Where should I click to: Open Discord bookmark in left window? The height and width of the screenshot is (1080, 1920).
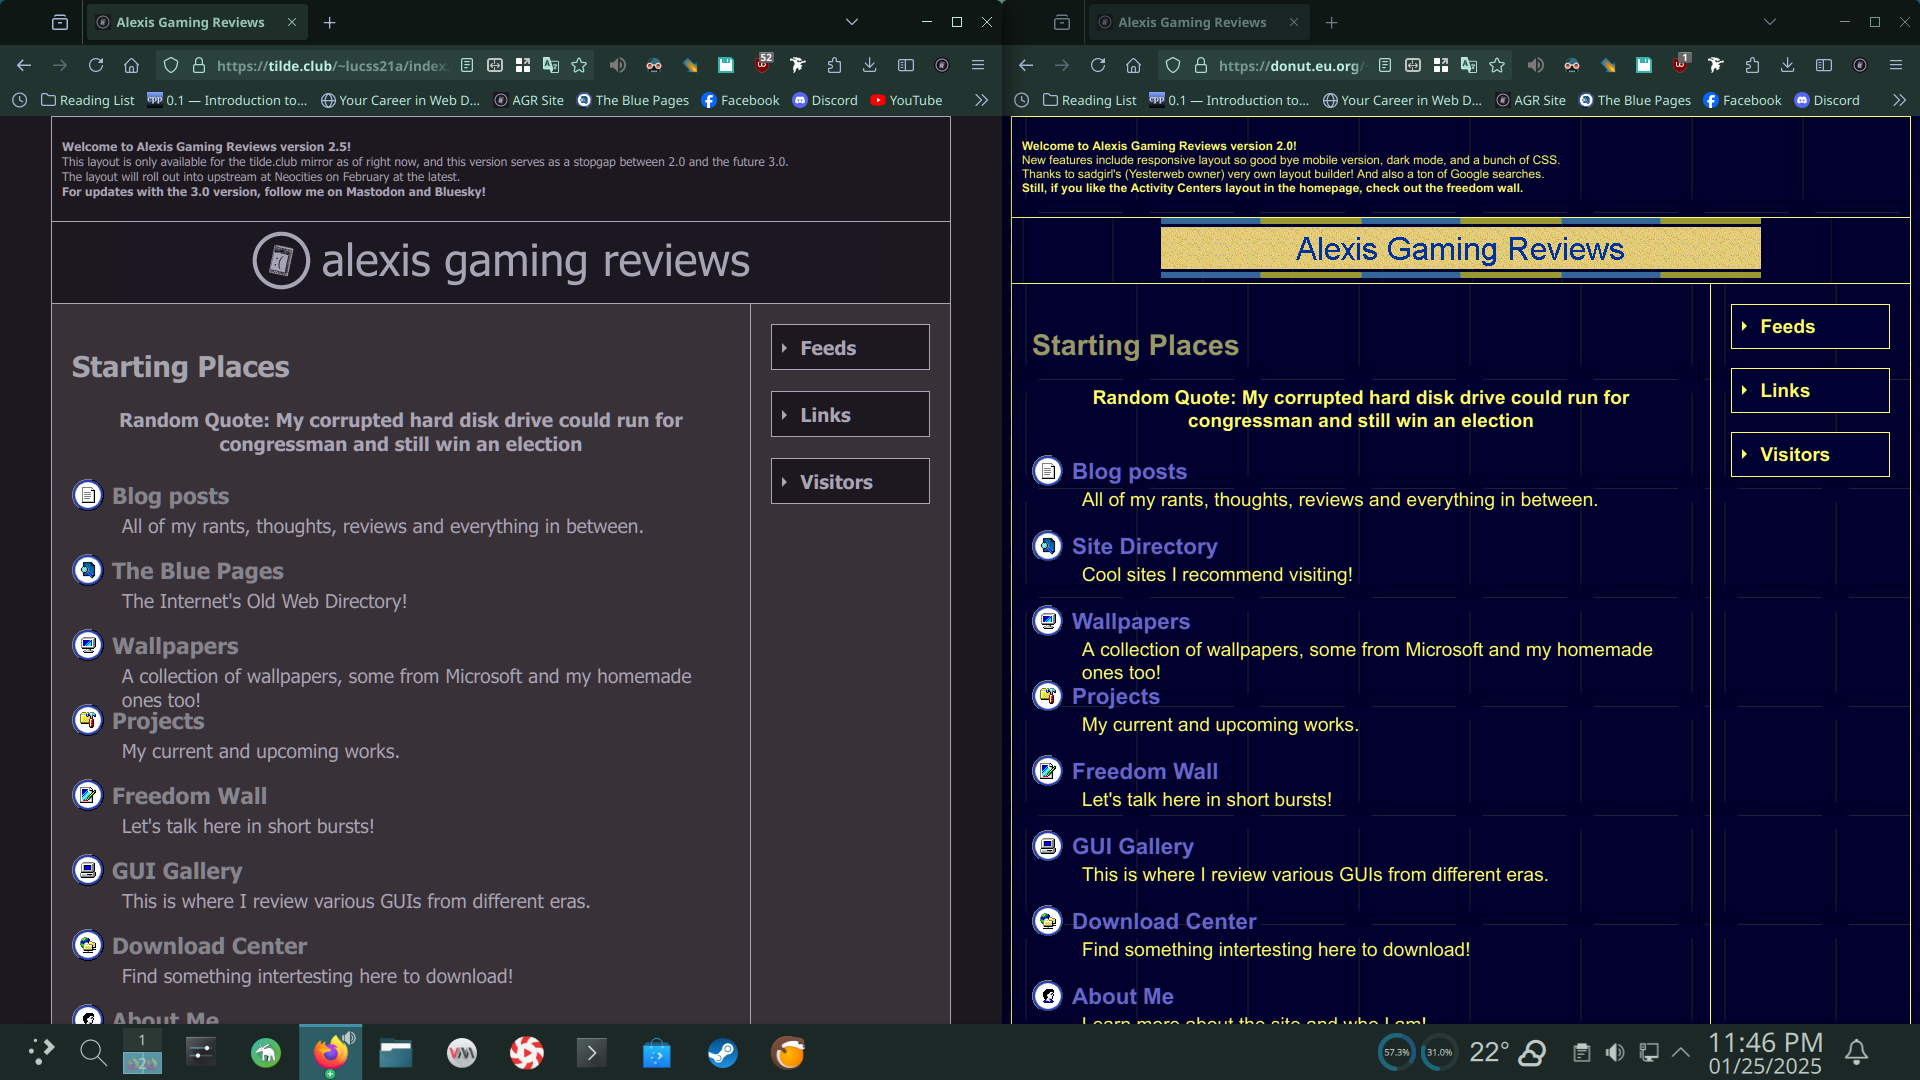[x=825, y=100]
